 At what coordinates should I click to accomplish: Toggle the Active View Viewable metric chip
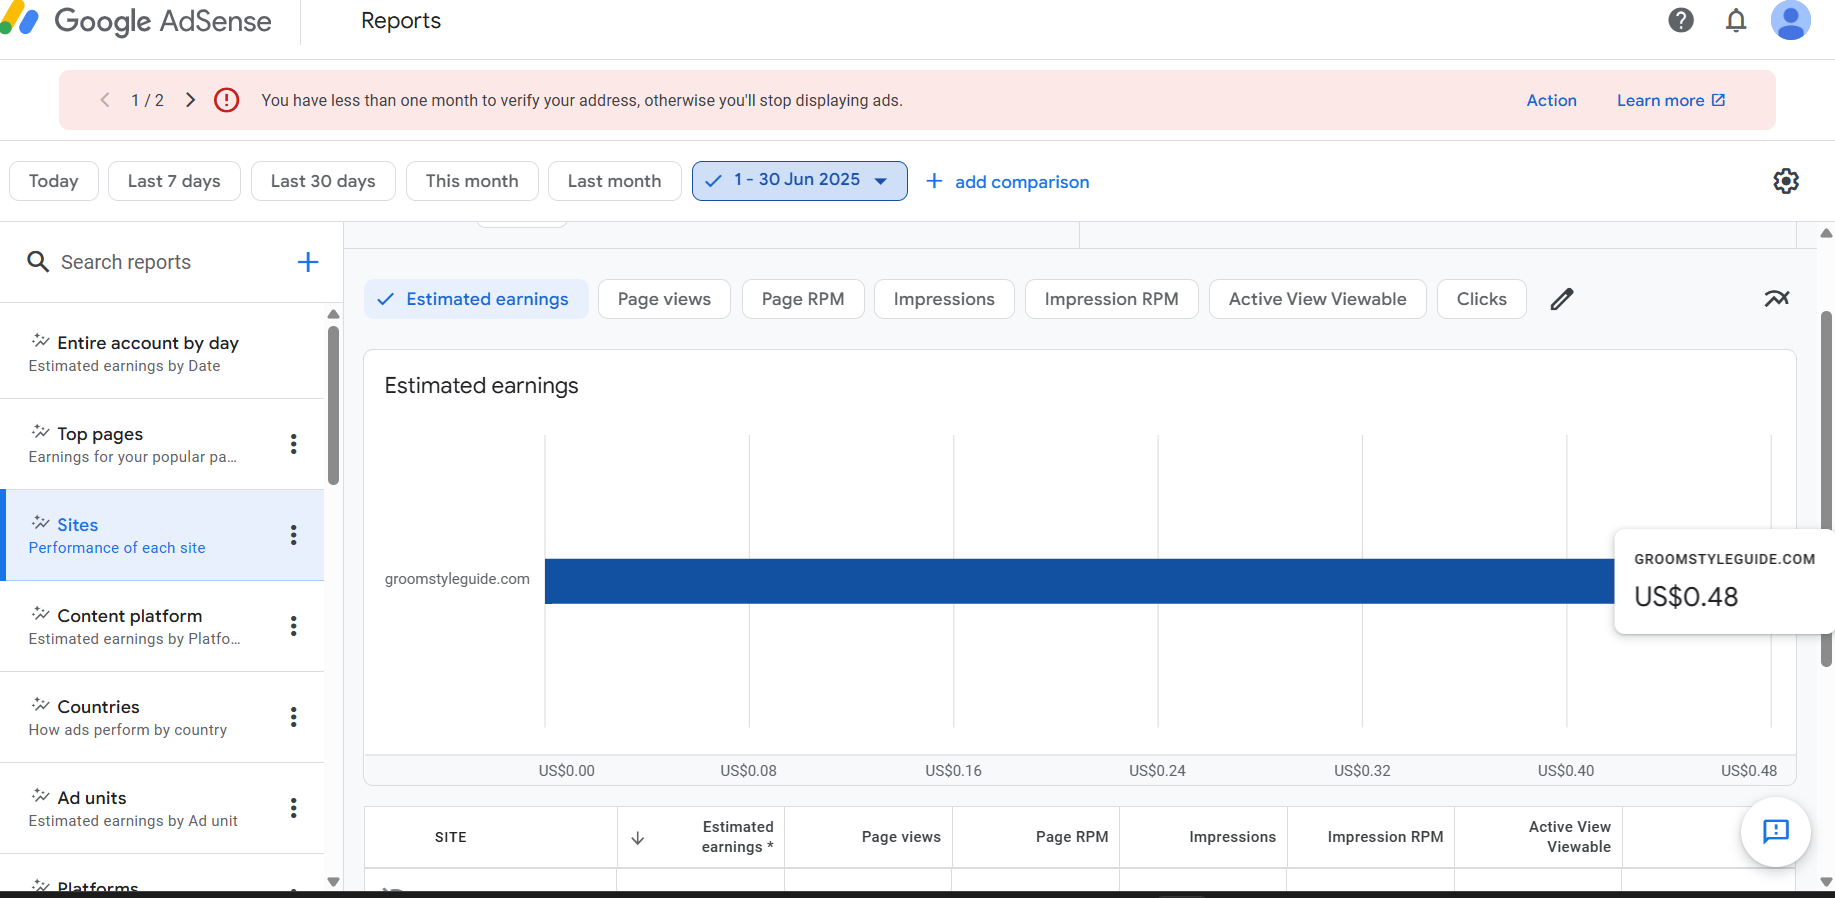click(1318, 299)
